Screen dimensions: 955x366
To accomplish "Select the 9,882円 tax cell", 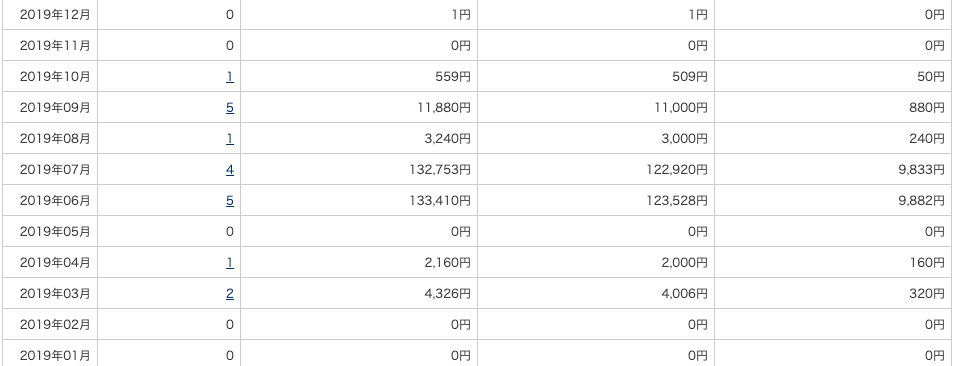I will click(833, 200).
